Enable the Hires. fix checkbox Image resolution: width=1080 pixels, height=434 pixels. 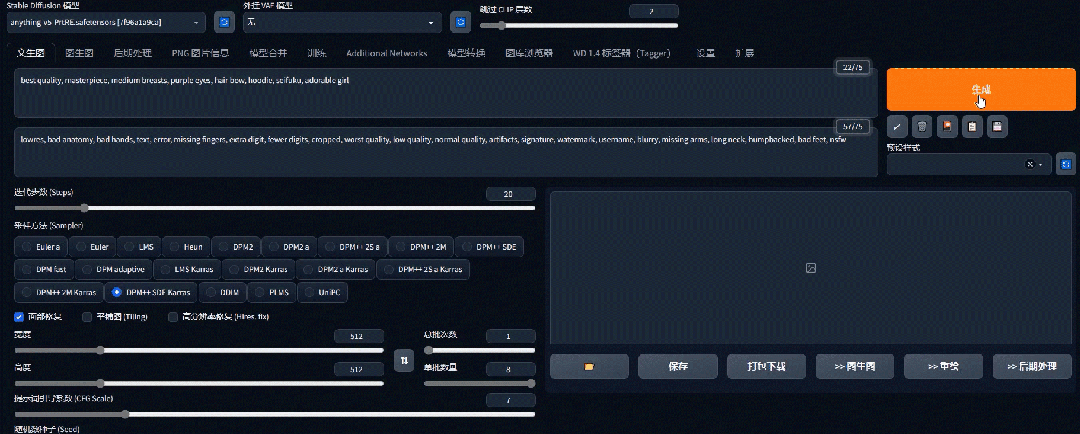pos(173,317)
